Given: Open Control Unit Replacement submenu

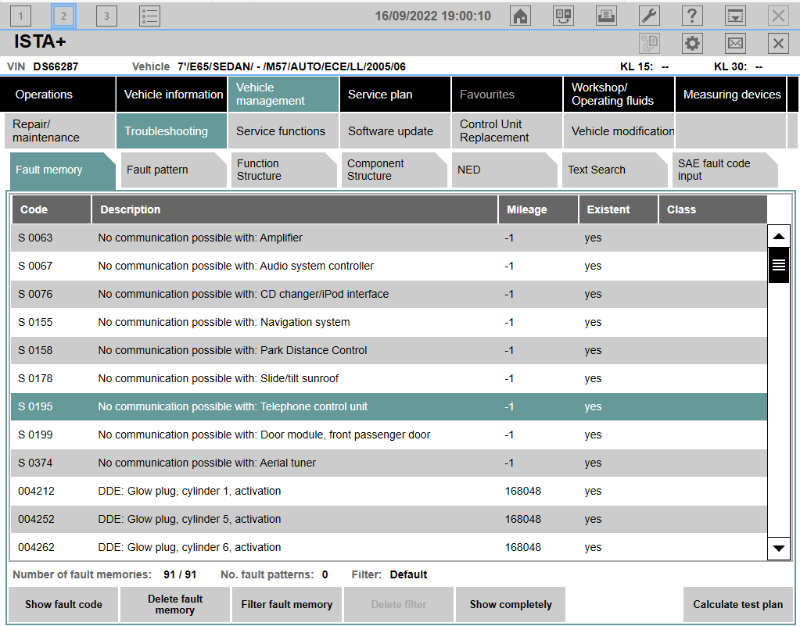Looking at the screenshot, I should point(507,131).
